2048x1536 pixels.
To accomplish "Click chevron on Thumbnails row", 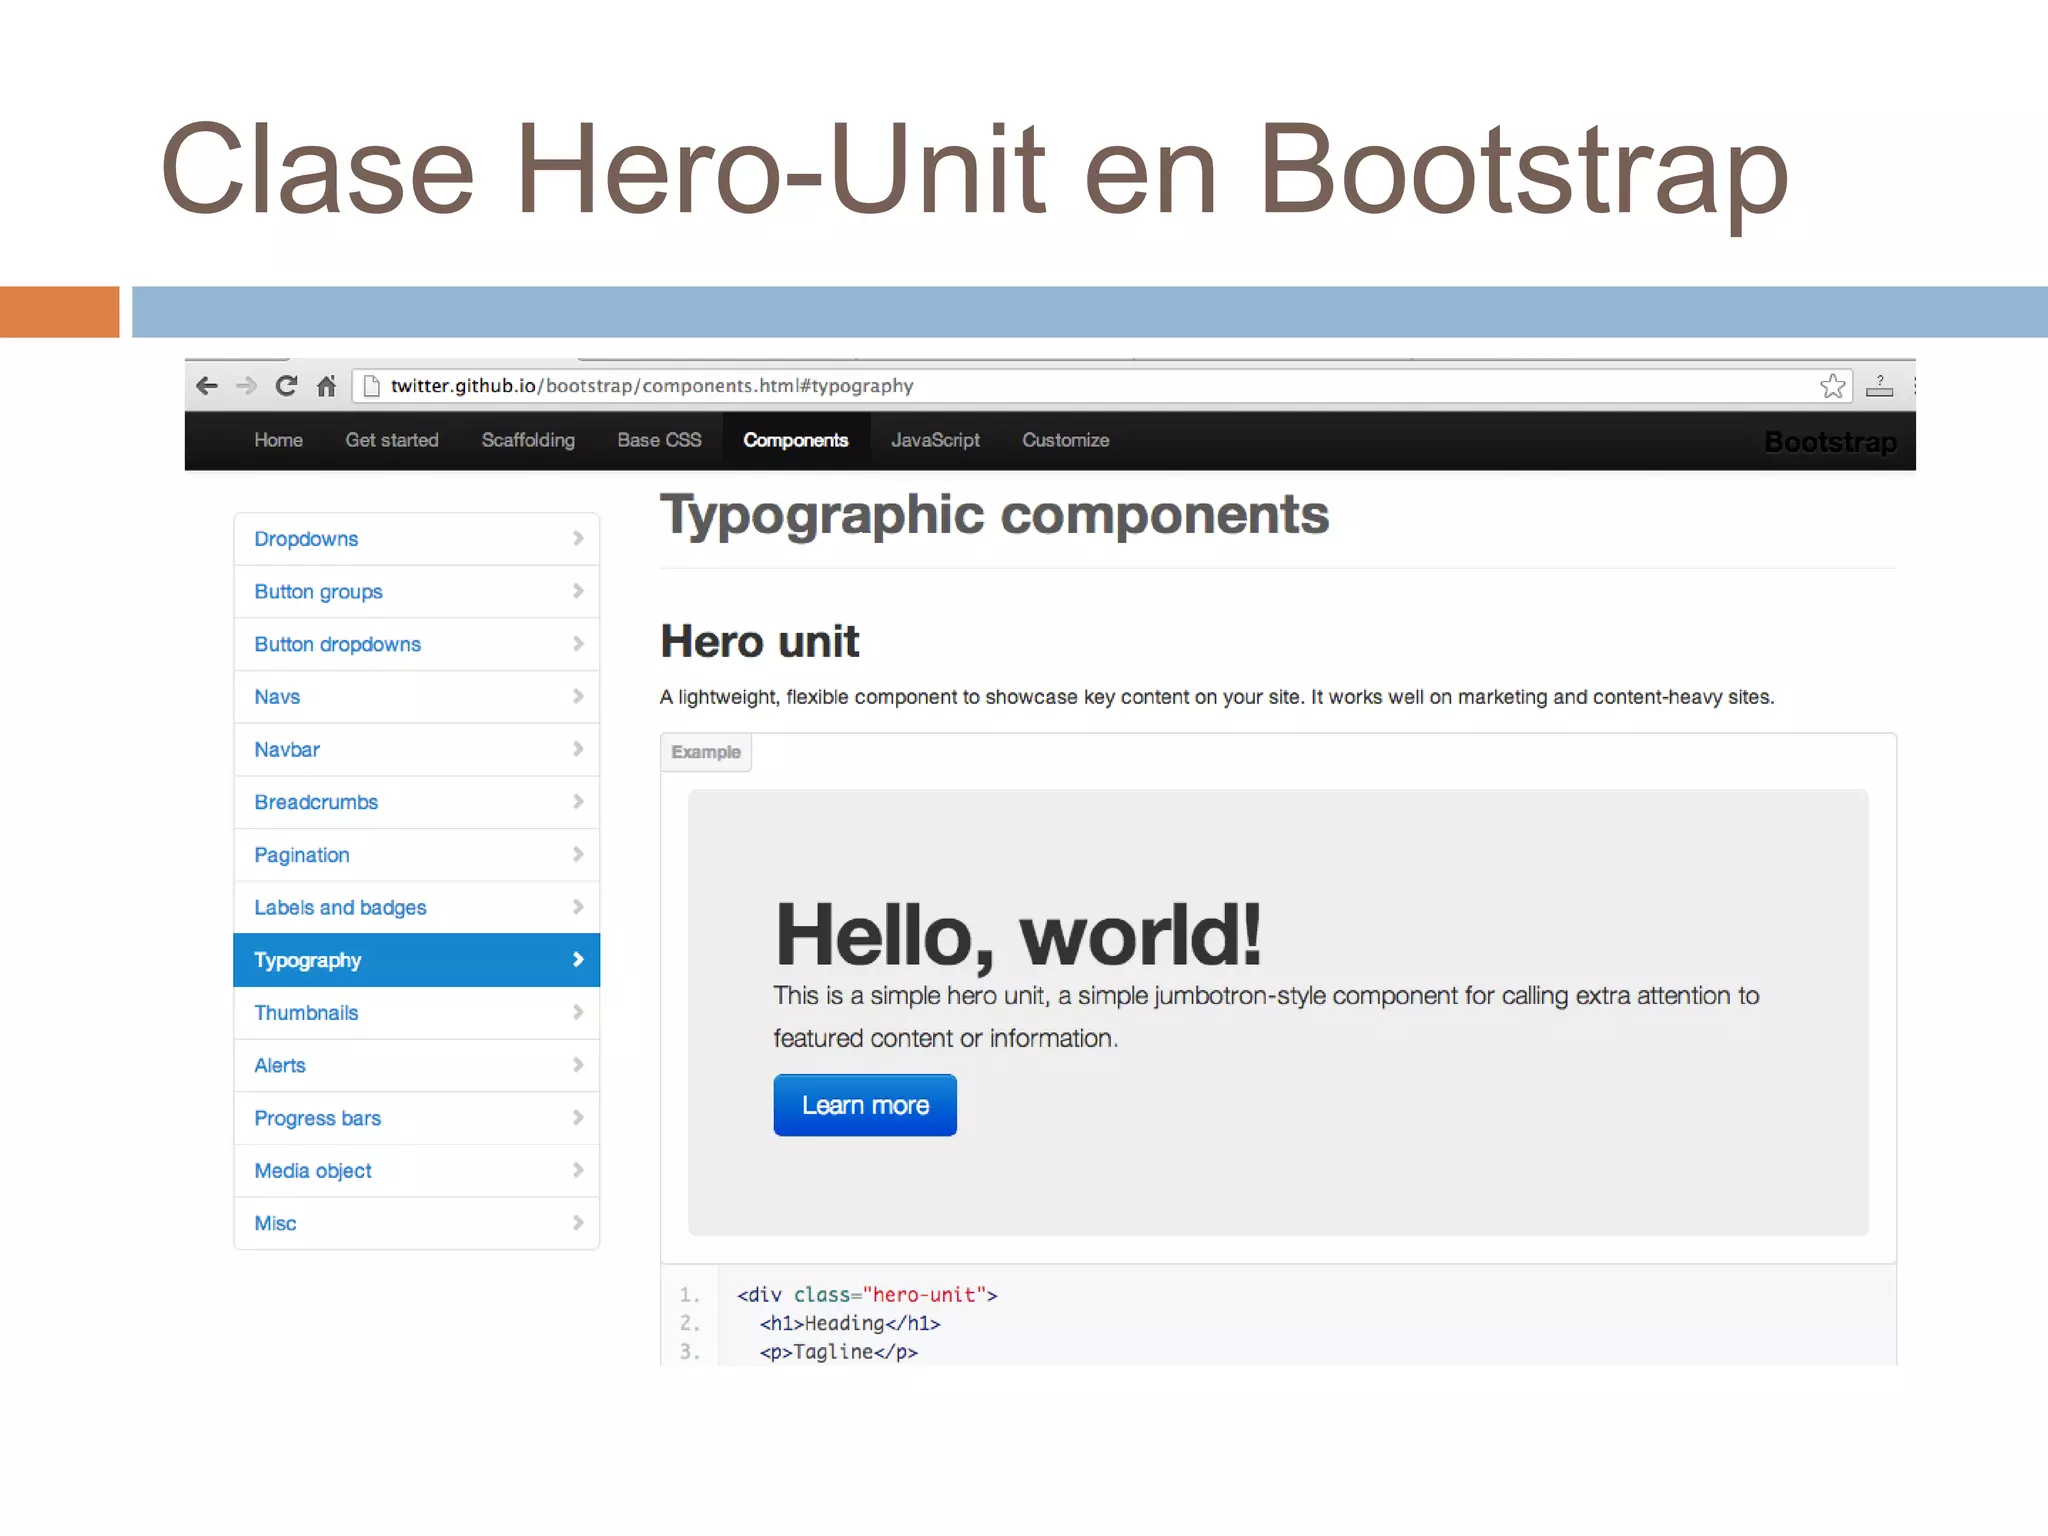I will tap(578, 1013).
